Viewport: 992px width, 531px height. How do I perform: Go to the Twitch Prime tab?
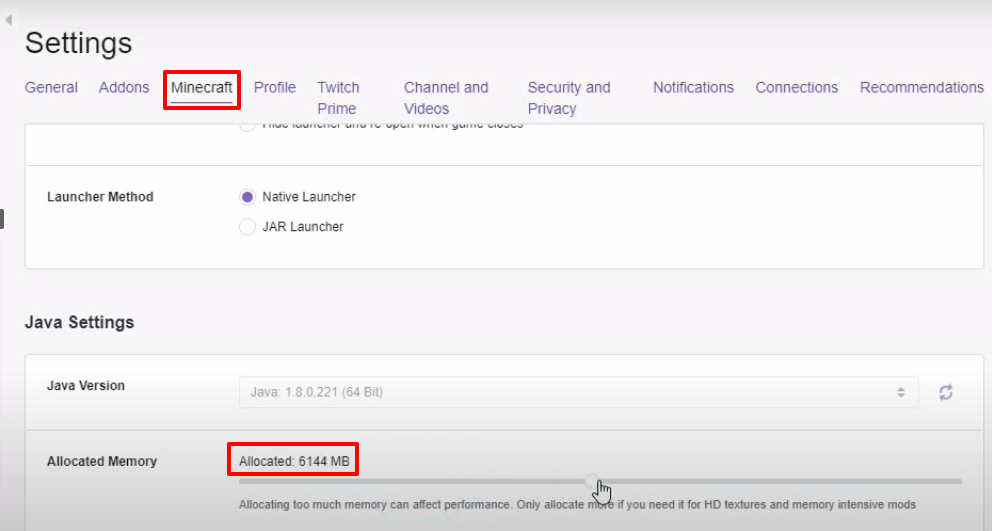coord(338,98)
